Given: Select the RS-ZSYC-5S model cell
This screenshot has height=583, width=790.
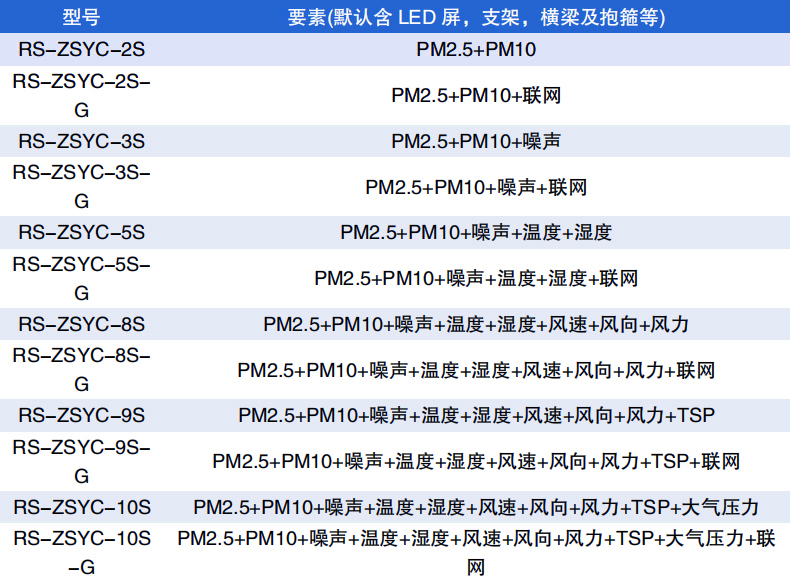Looking at the screenshot, I should tap(81, 233).
